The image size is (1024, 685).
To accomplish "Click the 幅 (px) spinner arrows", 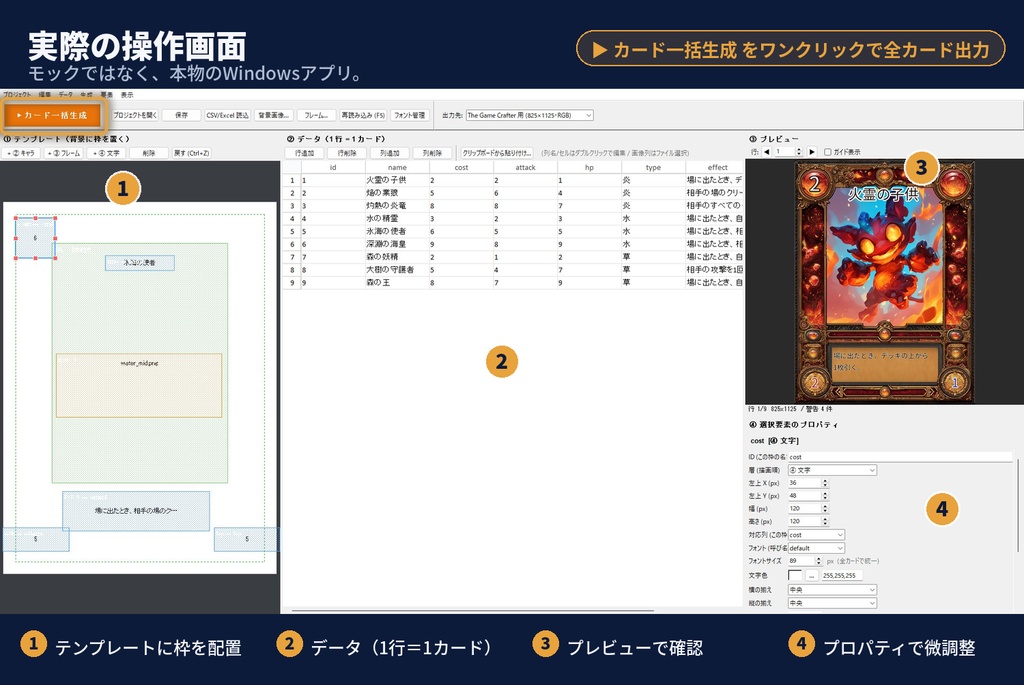I will pyautogui.click(x=825, y=508).
